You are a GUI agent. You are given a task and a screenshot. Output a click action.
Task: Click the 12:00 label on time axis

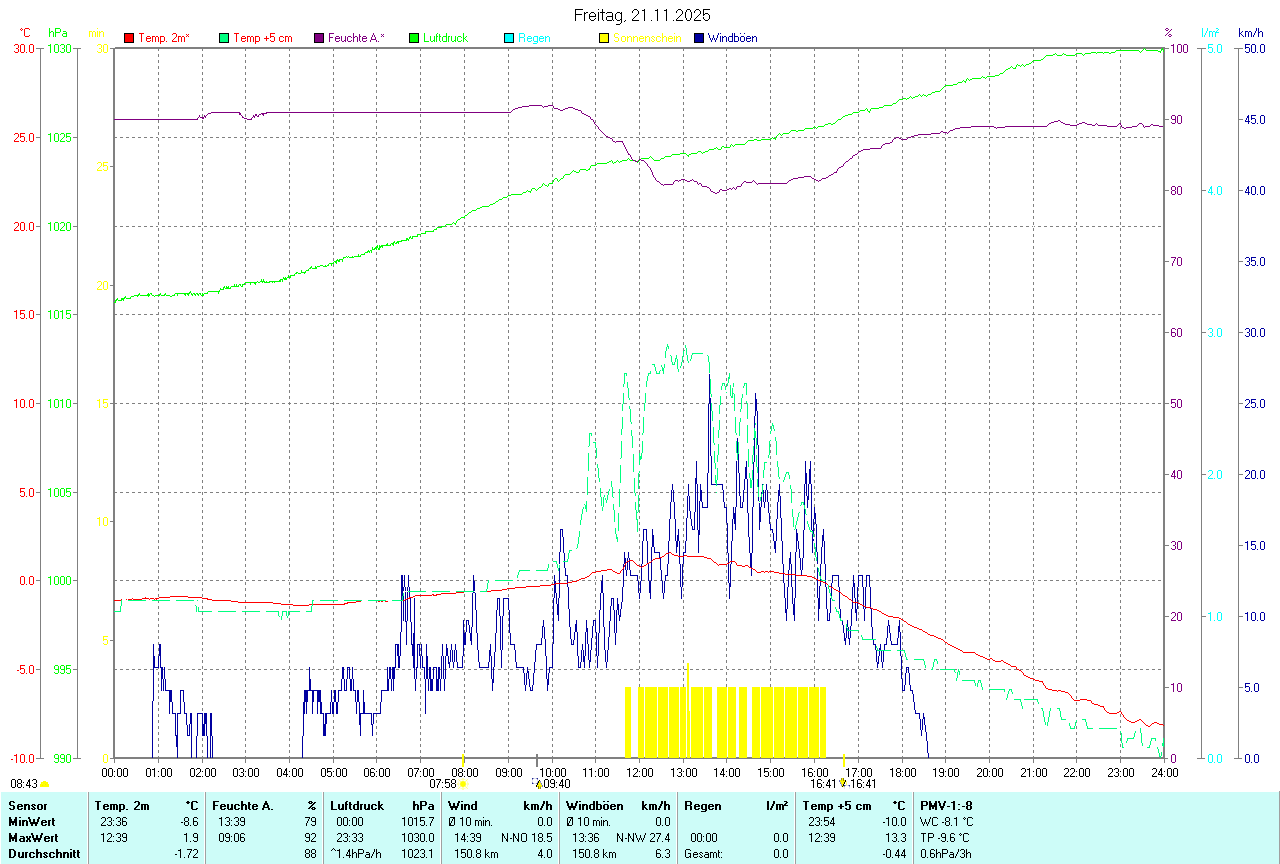[639, 772]
